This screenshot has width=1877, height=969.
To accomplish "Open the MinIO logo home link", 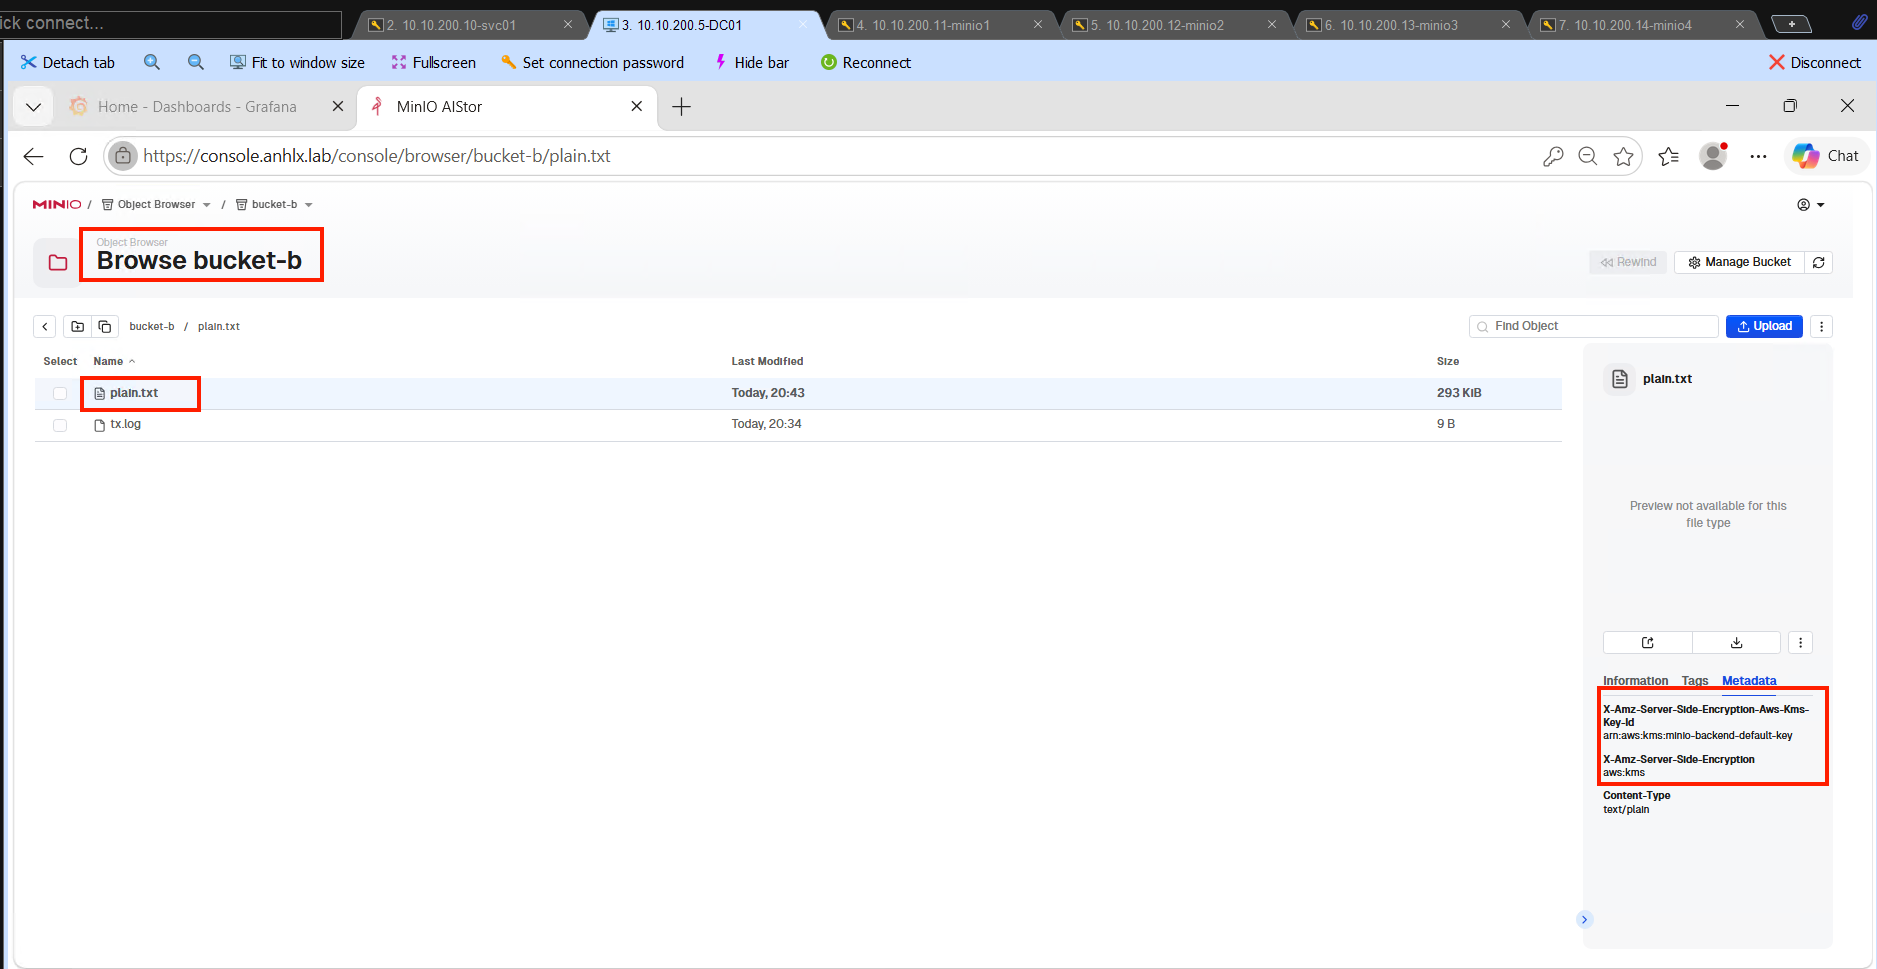I will [x=57, y=204].
